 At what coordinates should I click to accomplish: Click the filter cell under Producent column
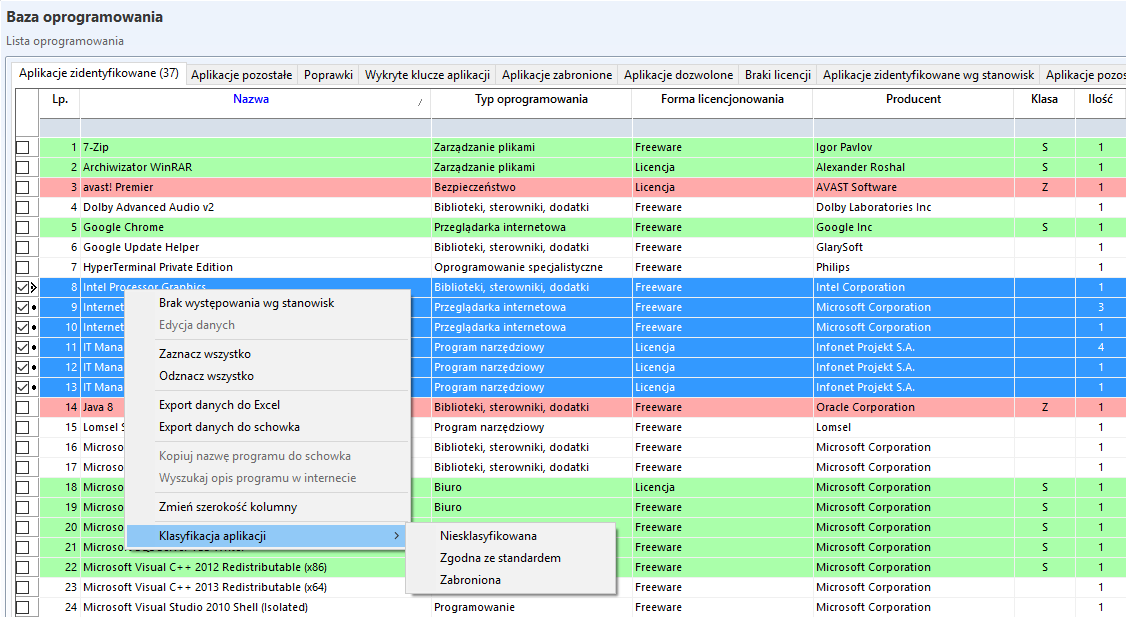coord(913,128)
